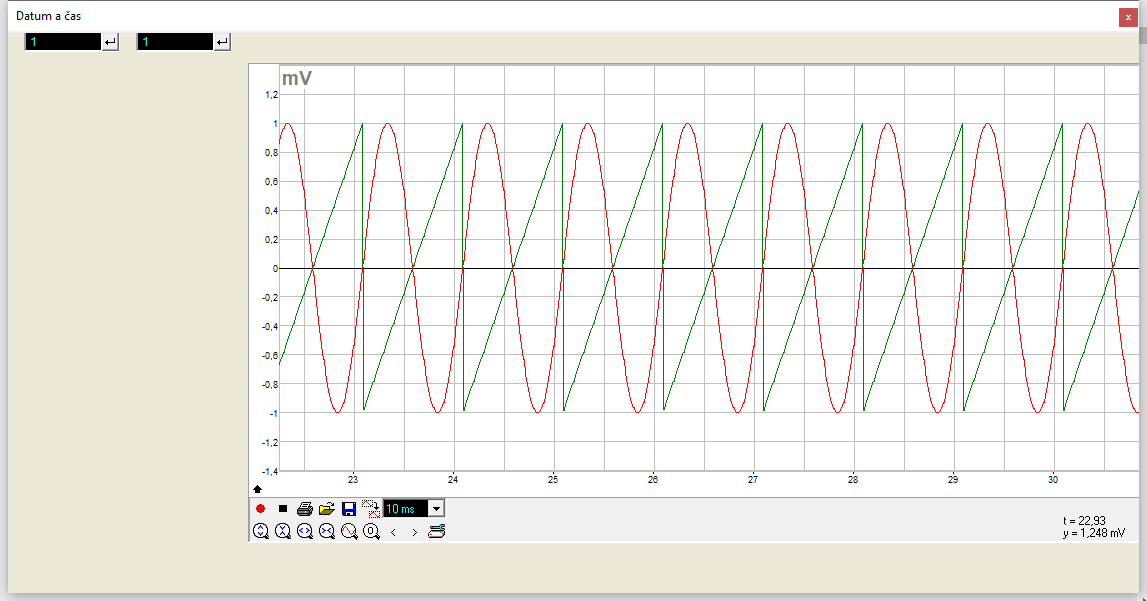Open the device settings wrench icon
The image size is (1147, 601).
[x=436, y=532]
